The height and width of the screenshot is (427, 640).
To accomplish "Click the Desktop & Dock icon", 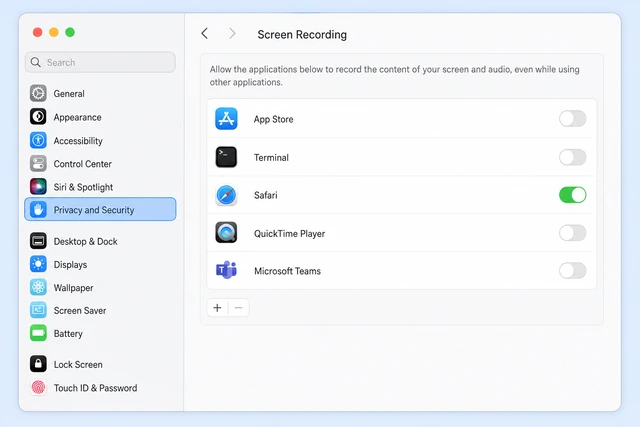I will tap(38, 241).
